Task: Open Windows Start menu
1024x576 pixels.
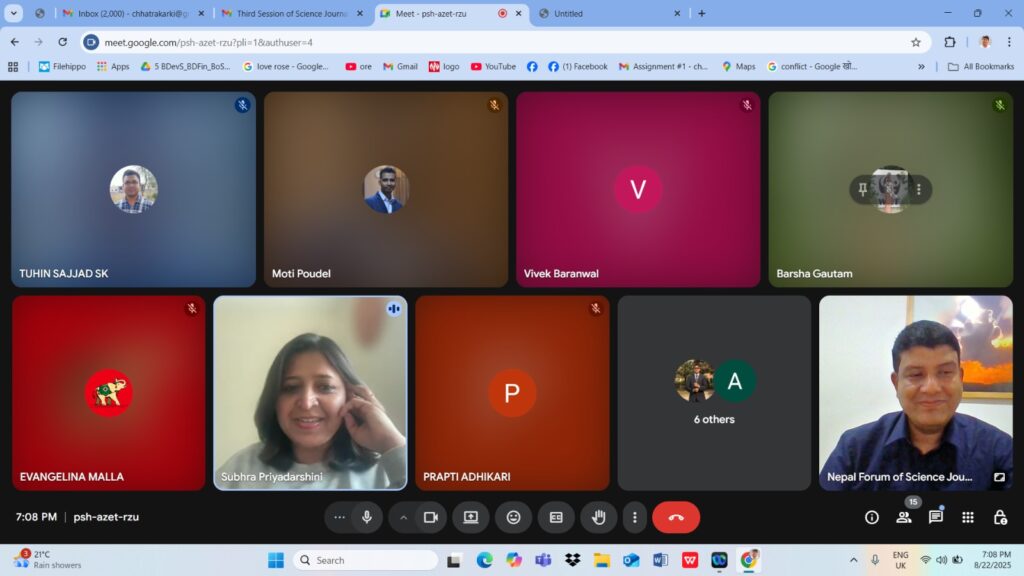Action: click(276, 560)
